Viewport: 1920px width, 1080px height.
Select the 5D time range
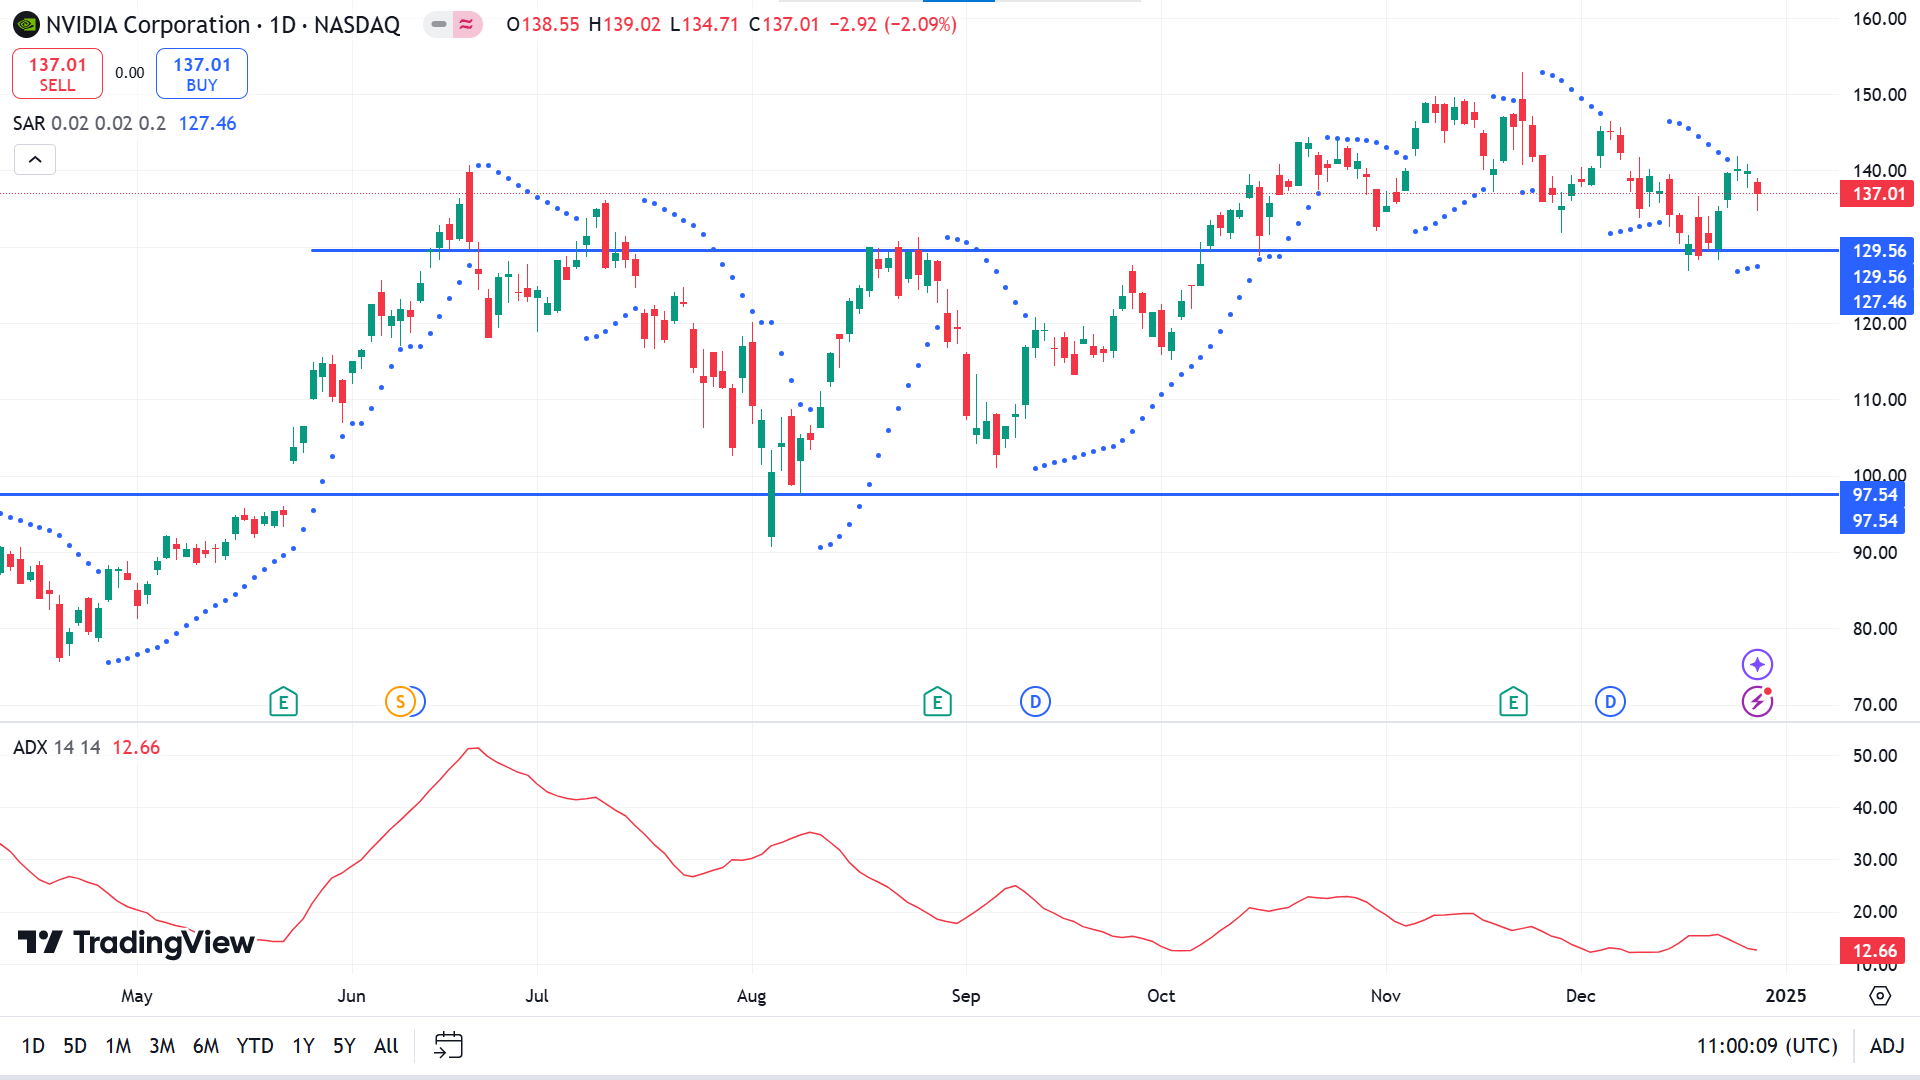point(75,1046)
